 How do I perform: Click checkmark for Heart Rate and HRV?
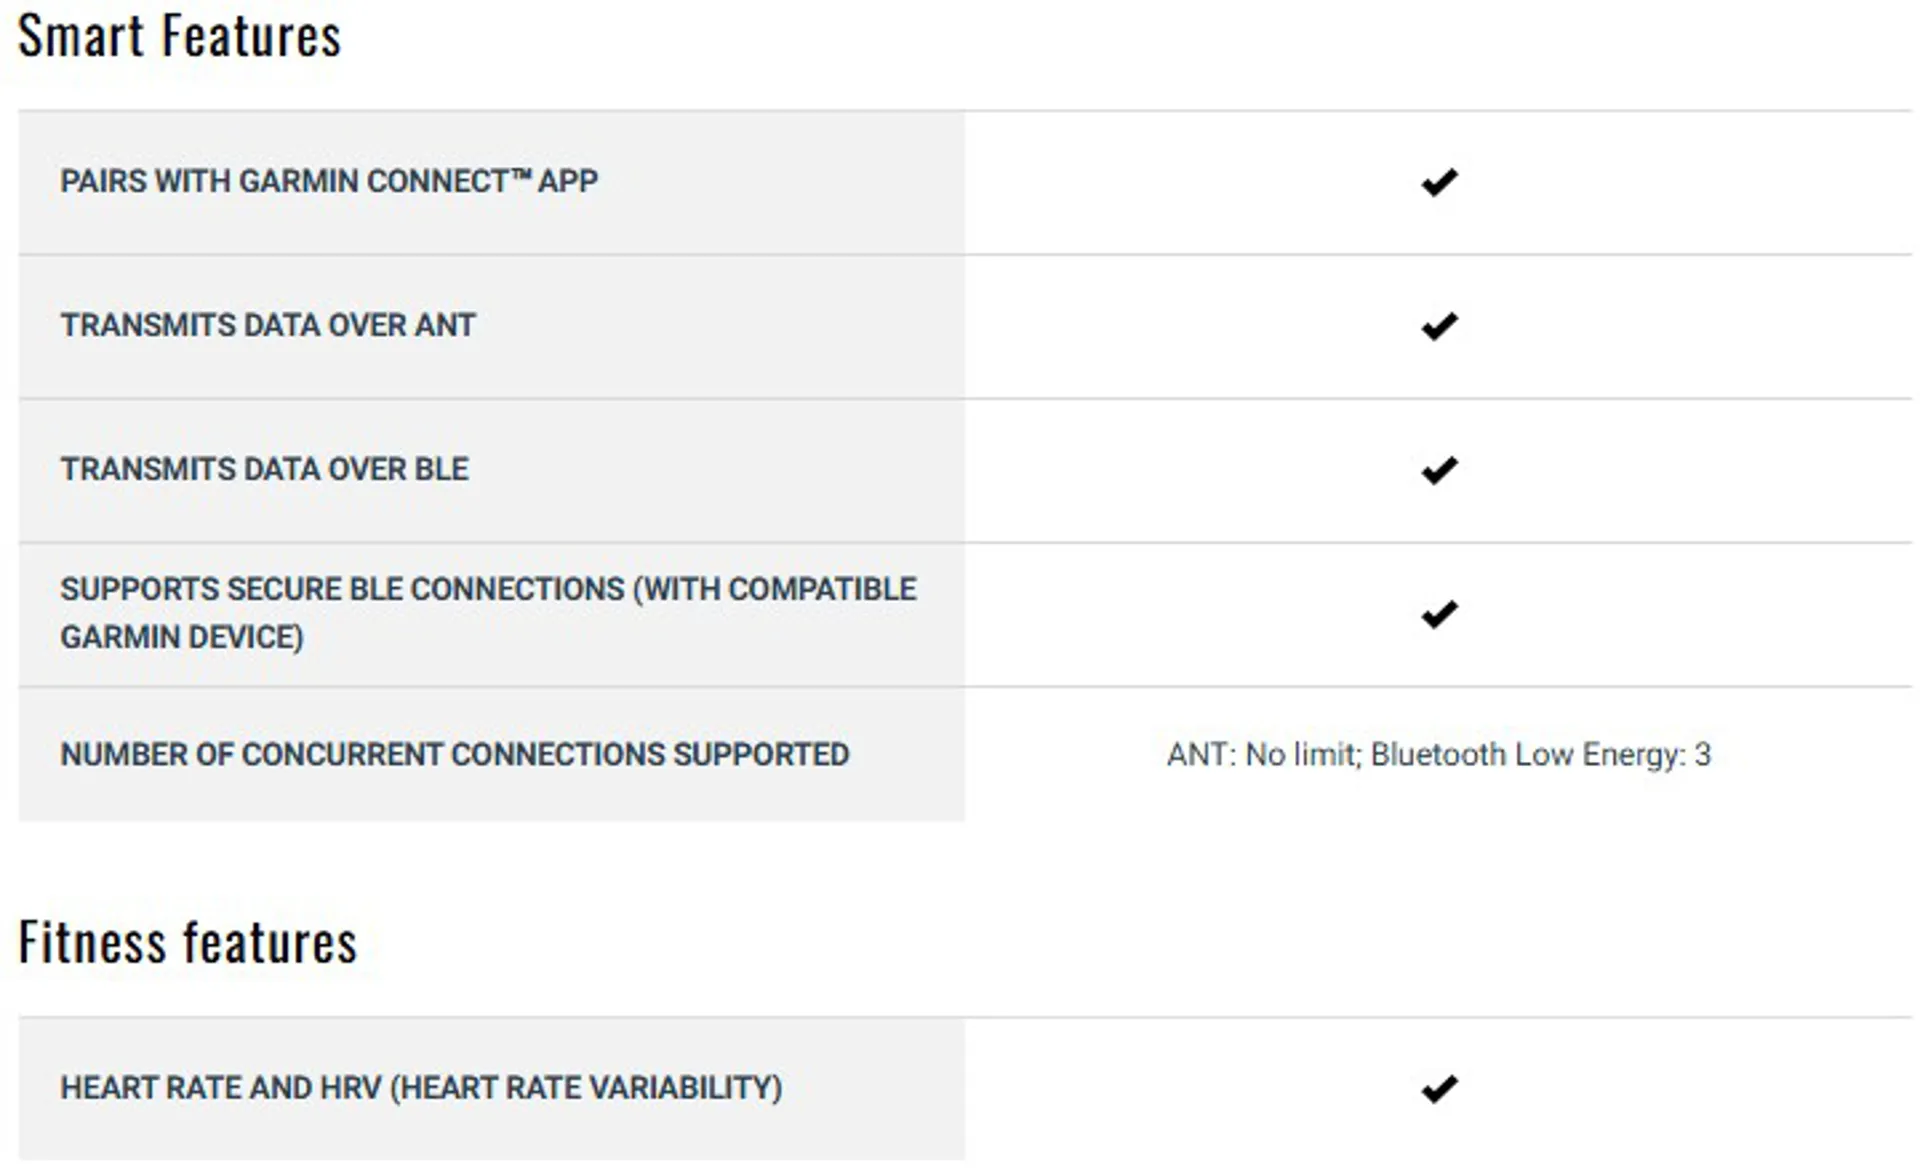tap(1439, 1088)
